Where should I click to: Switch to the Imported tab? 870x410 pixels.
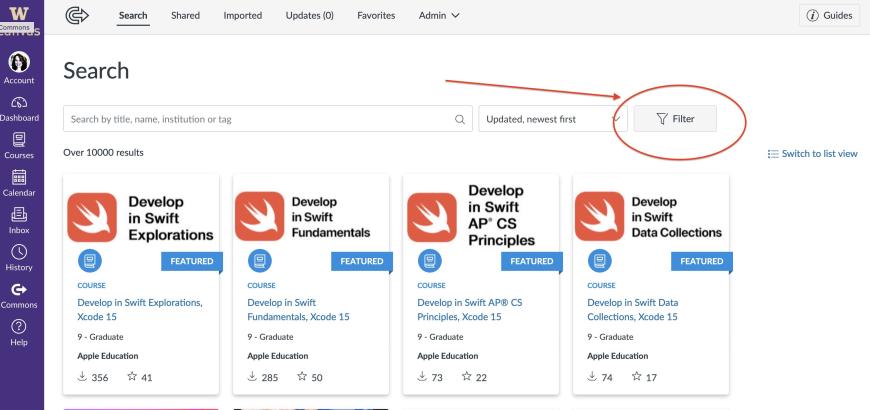(x=242, y=16)
